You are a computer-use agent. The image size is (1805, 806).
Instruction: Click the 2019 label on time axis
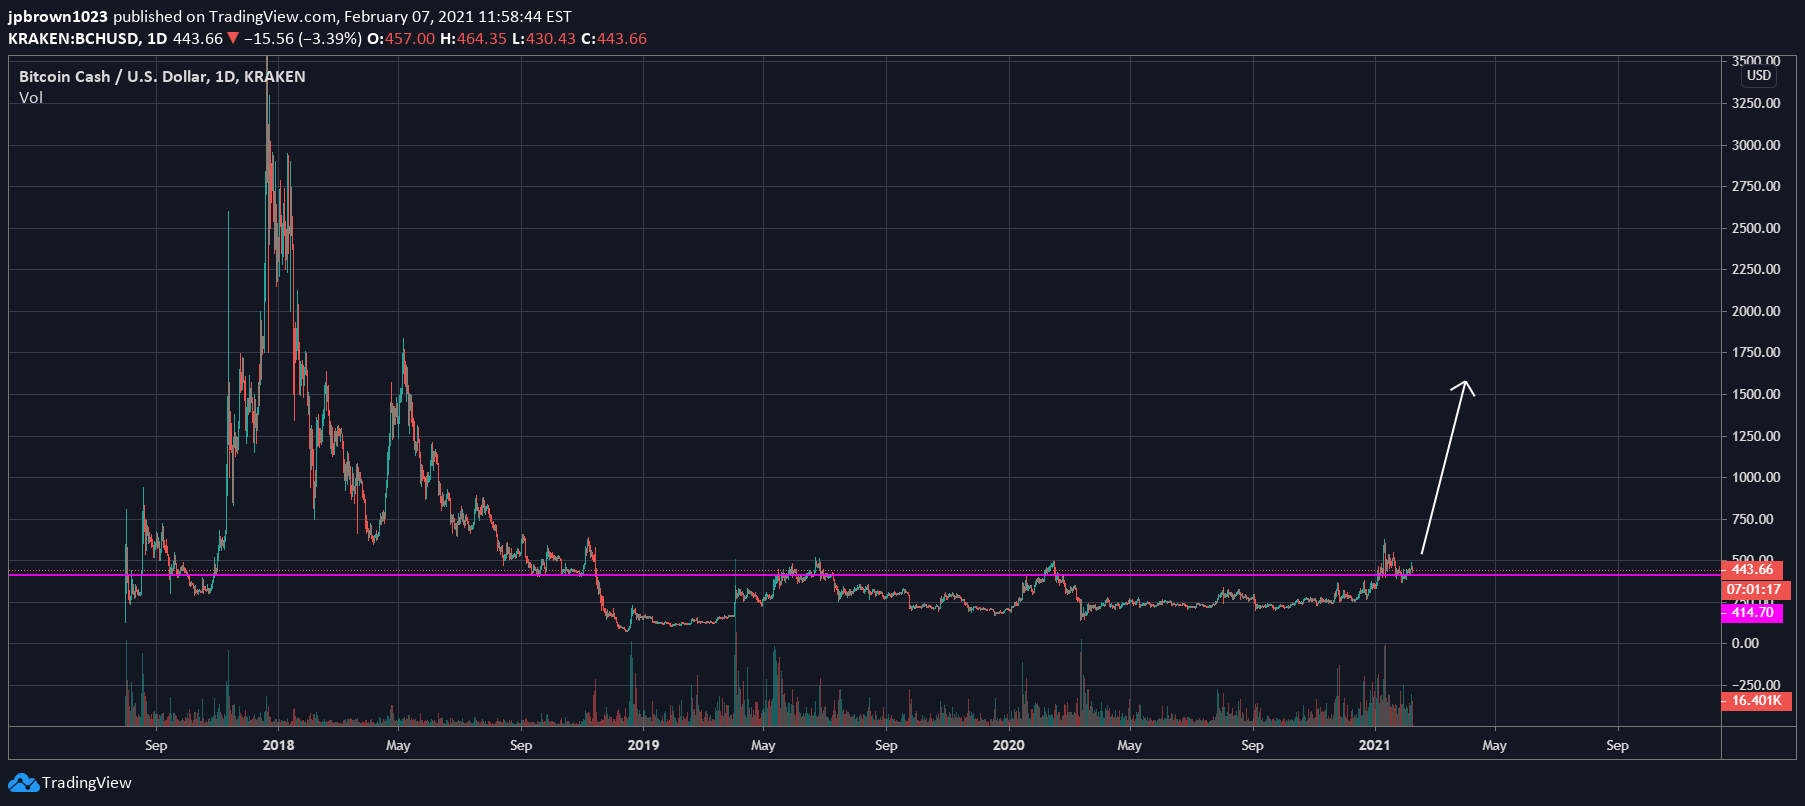(643, 745)
